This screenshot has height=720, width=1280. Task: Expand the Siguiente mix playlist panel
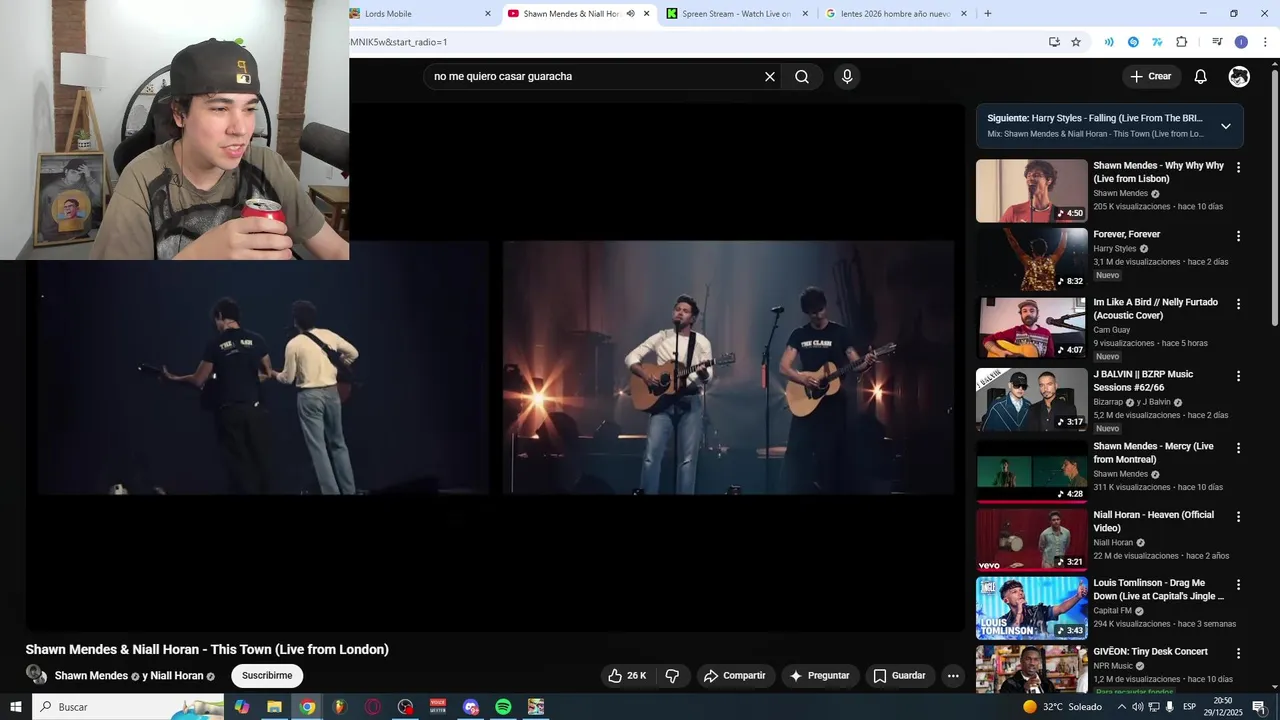[1226, 126]
